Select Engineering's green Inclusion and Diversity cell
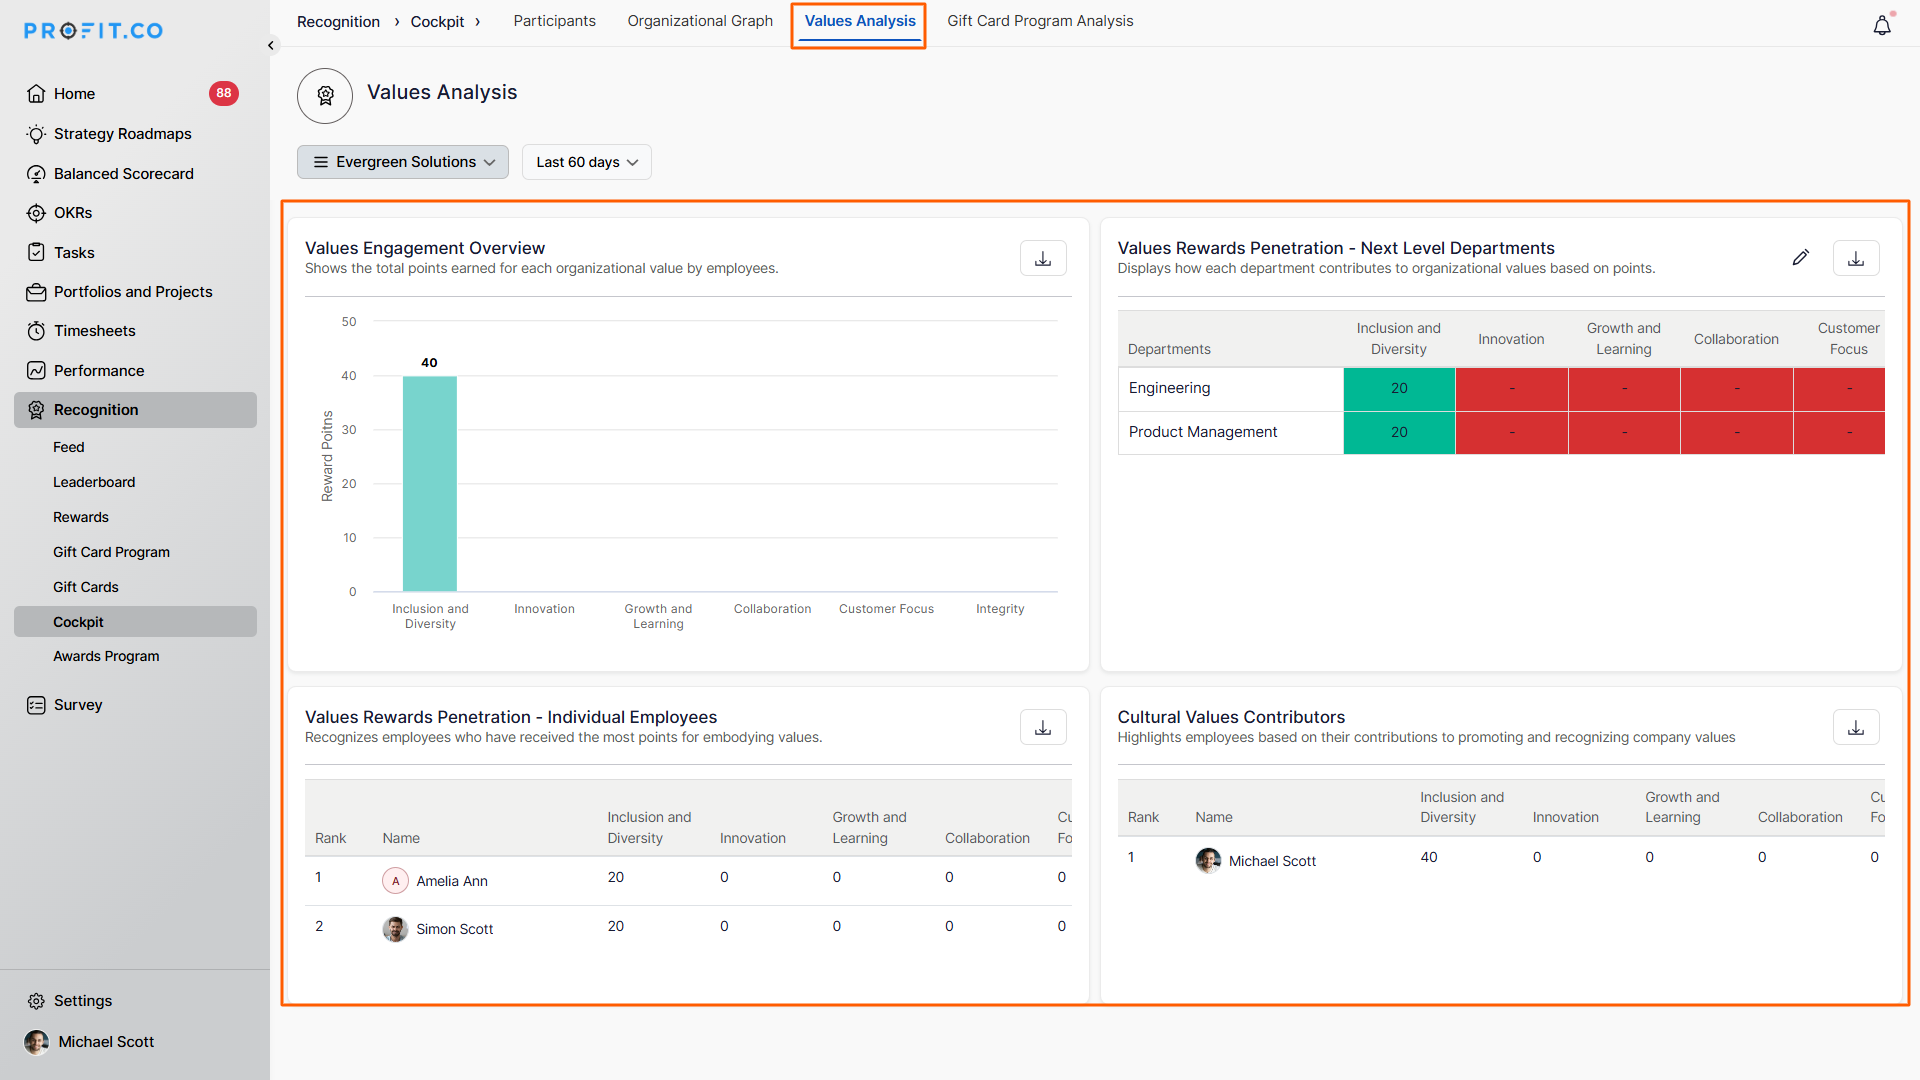This screenshot has height=1080, width=1920. [x=1398, y=388]
